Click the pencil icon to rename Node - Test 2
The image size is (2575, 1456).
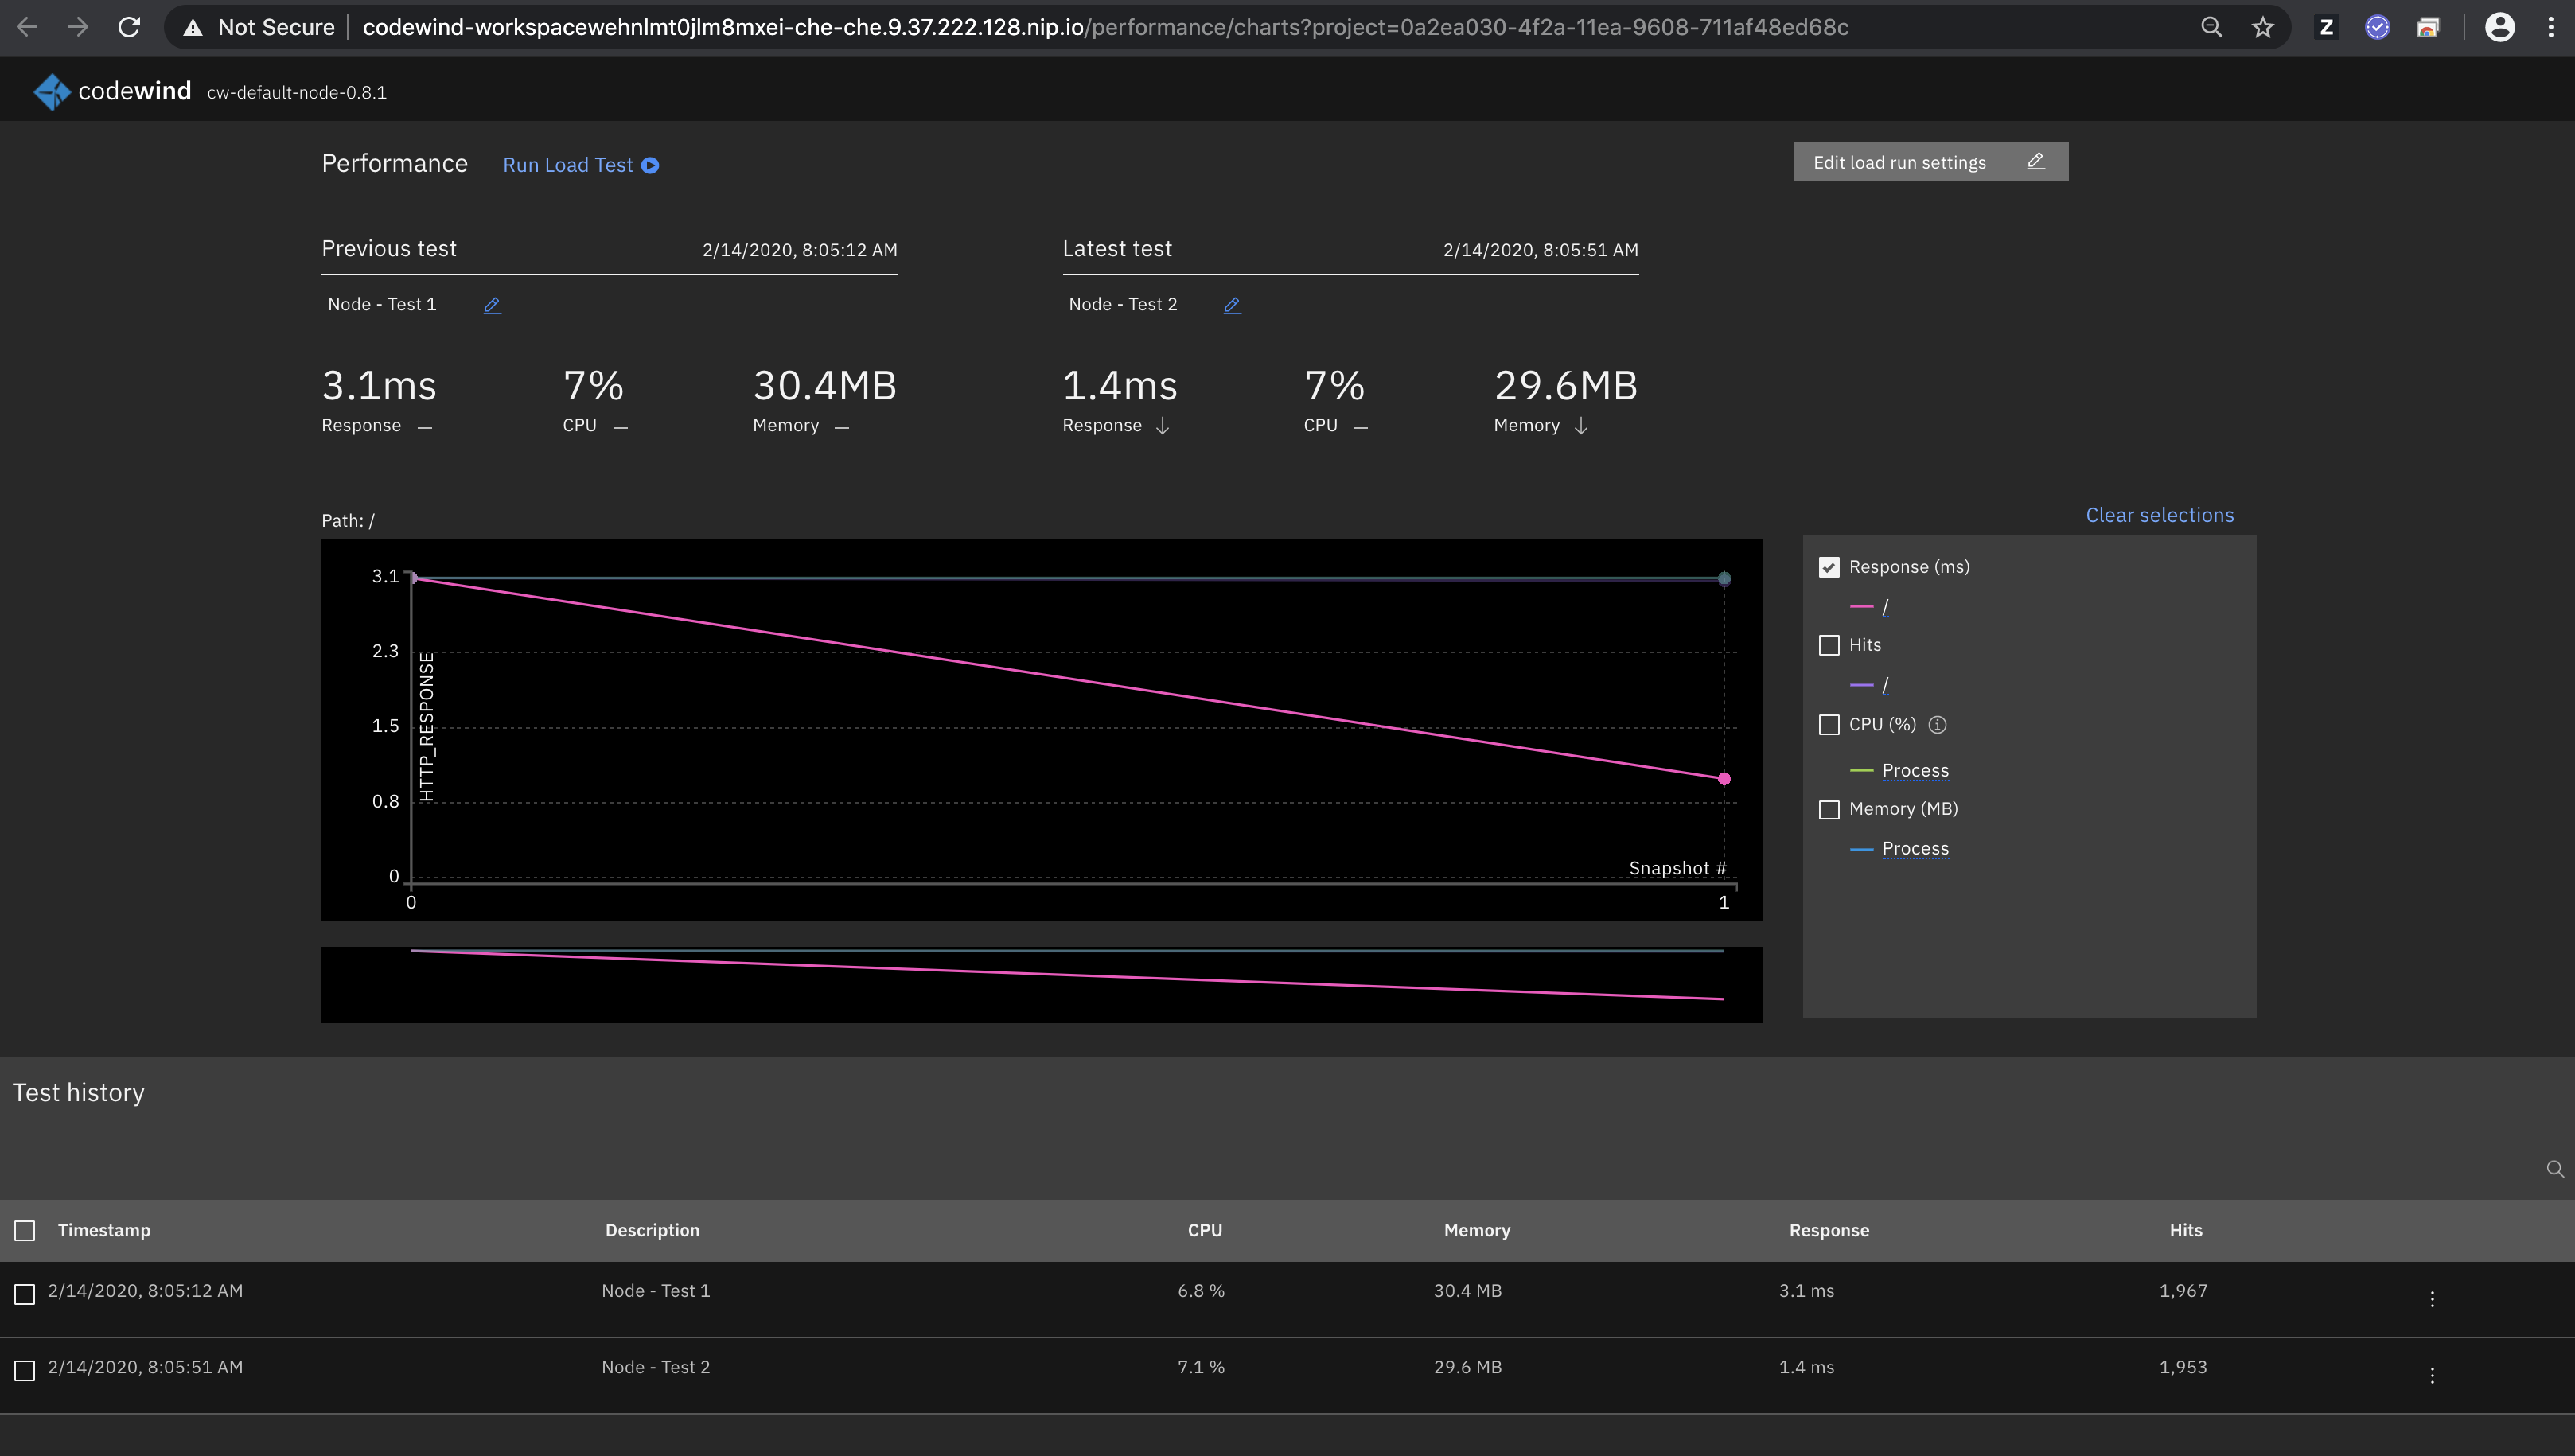tap(1232, 305)
